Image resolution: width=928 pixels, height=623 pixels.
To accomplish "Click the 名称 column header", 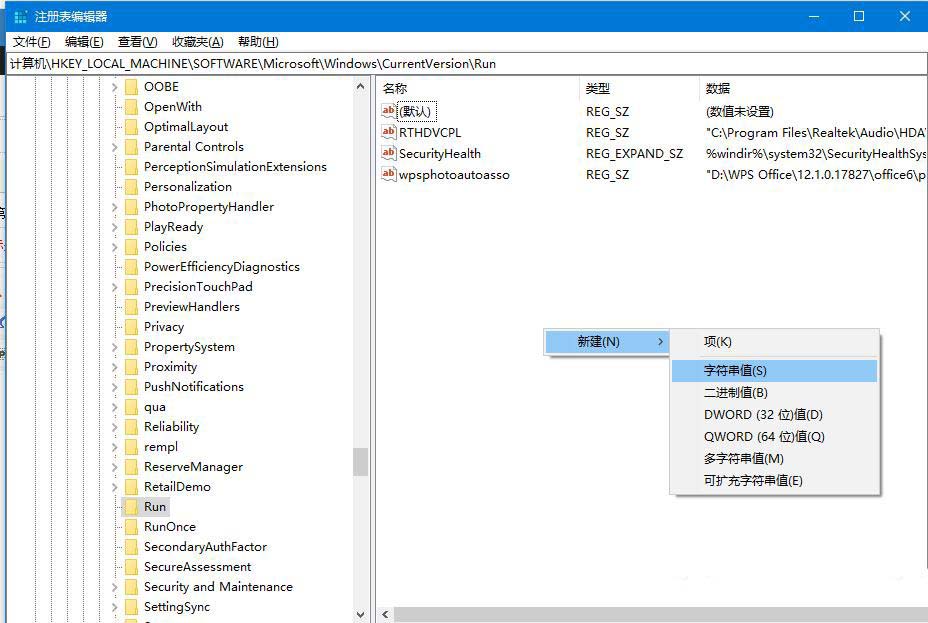I will (x=396, y=88).
